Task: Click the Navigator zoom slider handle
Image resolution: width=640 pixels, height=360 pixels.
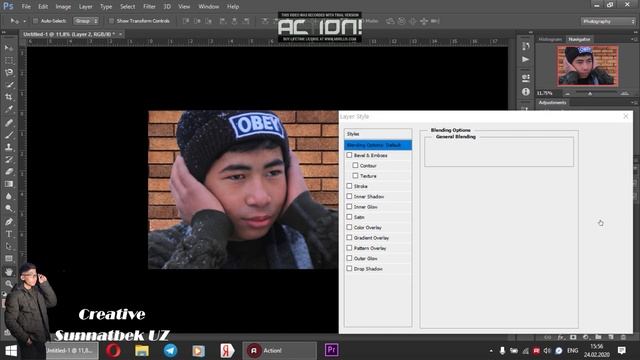Action: click(590, 94)
